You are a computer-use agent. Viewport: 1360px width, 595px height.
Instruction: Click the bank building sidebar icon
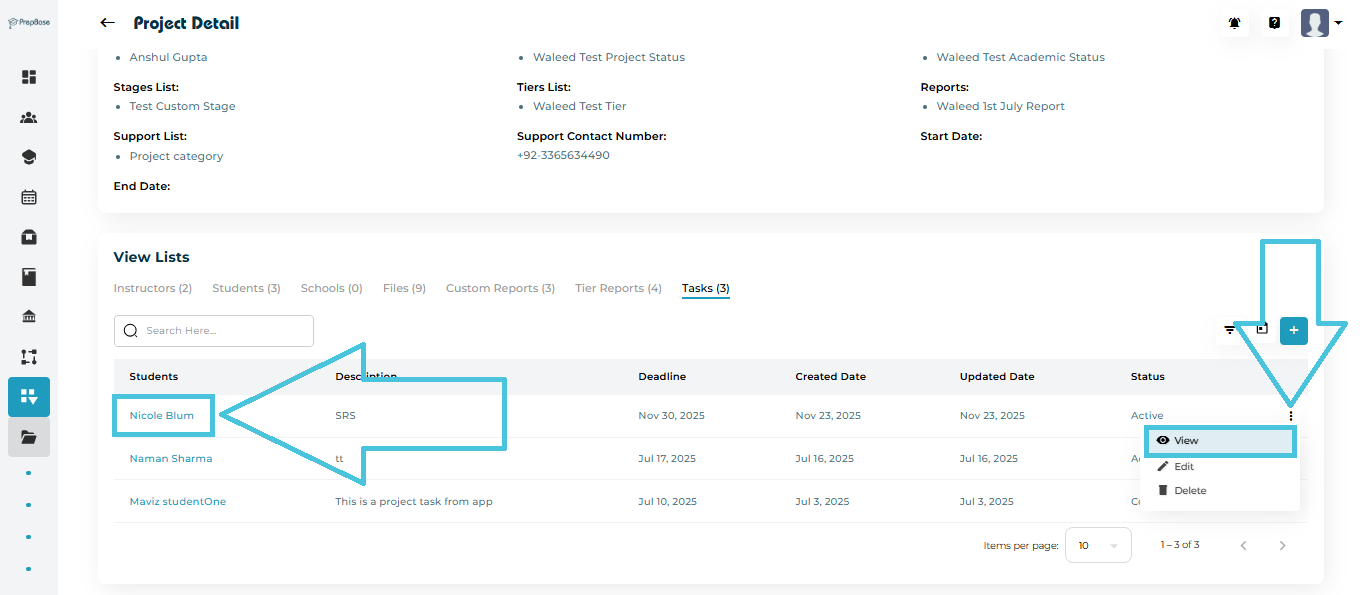pyautogui.click(x=29, y=317)
